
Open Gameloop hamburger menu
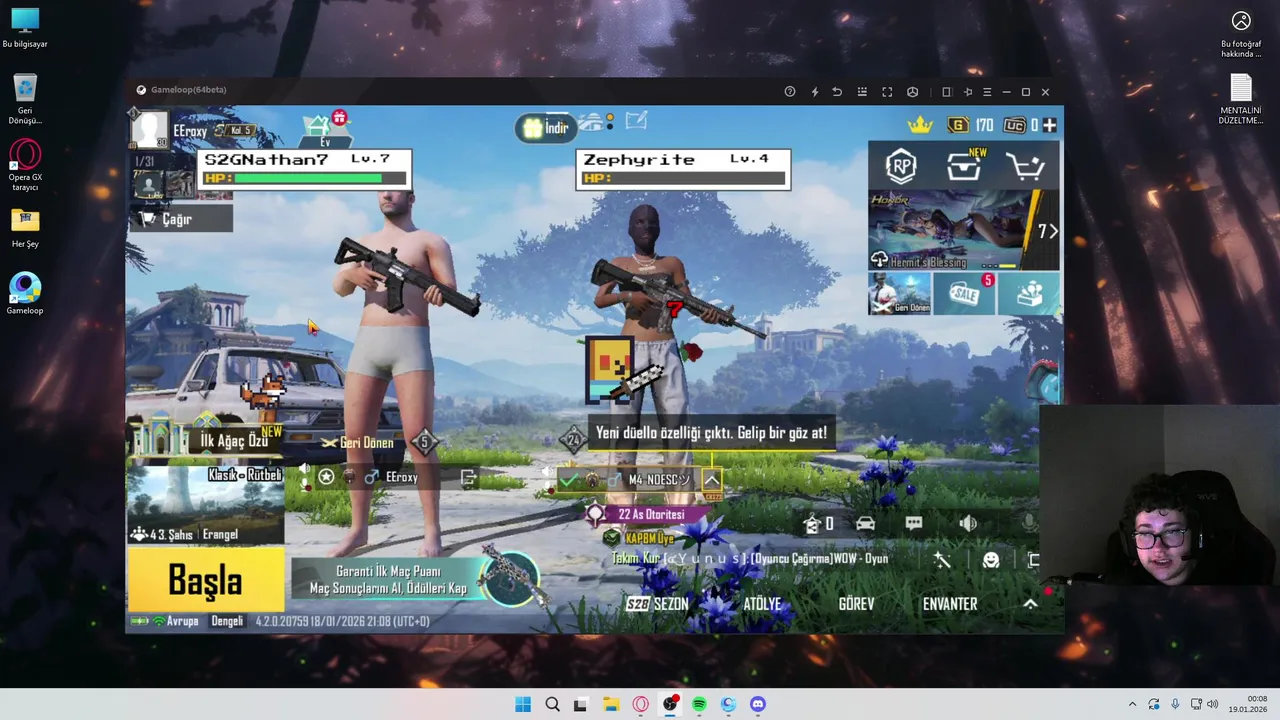coord(987,92)
